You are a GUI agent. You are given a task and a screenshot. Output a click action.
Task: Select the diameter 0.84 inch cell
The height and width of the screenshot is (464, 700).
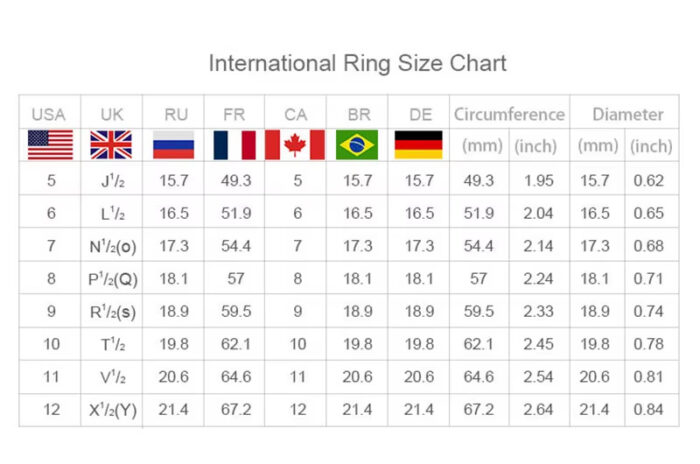pyautogui.click(x=649, y=409)
